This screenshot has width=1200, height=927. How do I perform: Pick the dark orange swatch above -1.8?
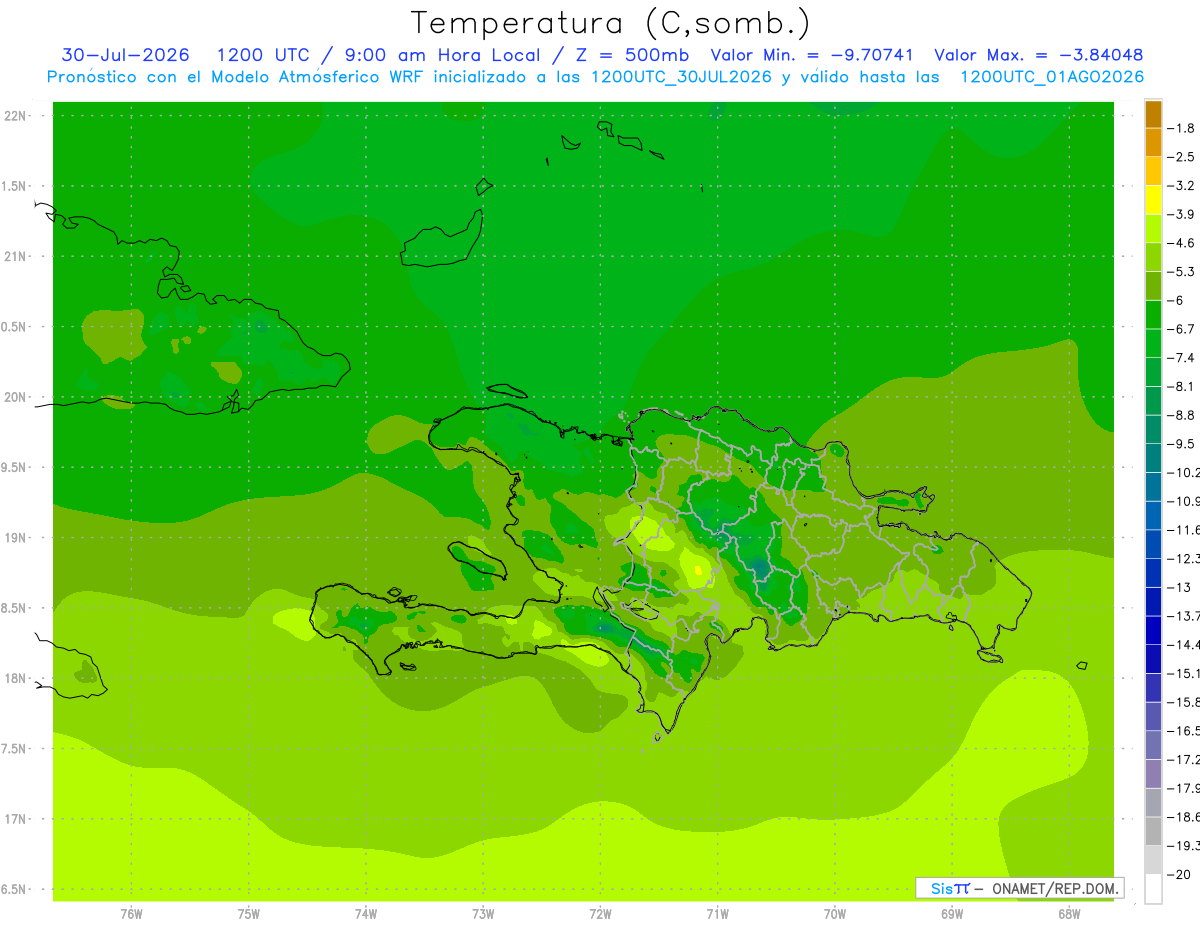click(x=1153, y=114)
